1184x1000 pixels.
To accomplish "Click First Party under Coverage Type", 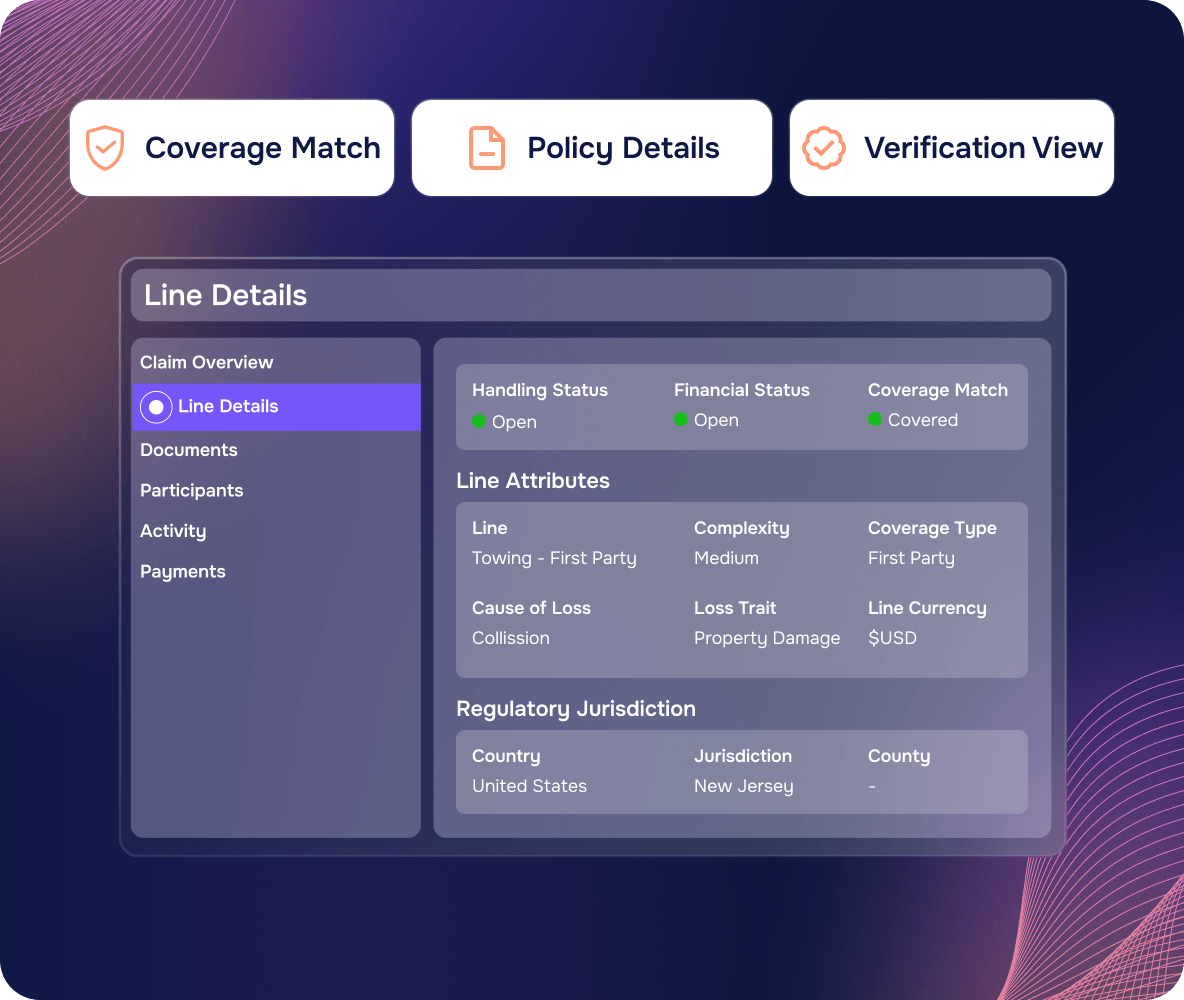I will click(911, 558).
